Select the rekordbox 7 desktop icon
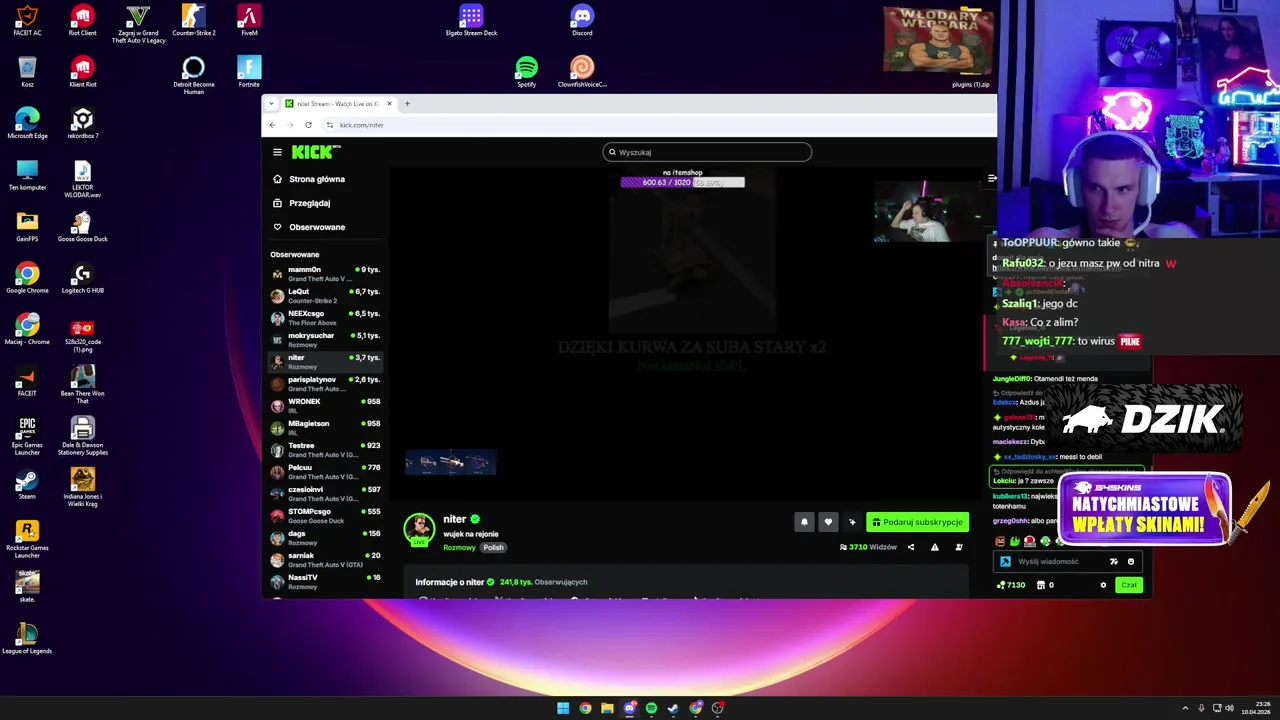 click(x=82, y=123)
